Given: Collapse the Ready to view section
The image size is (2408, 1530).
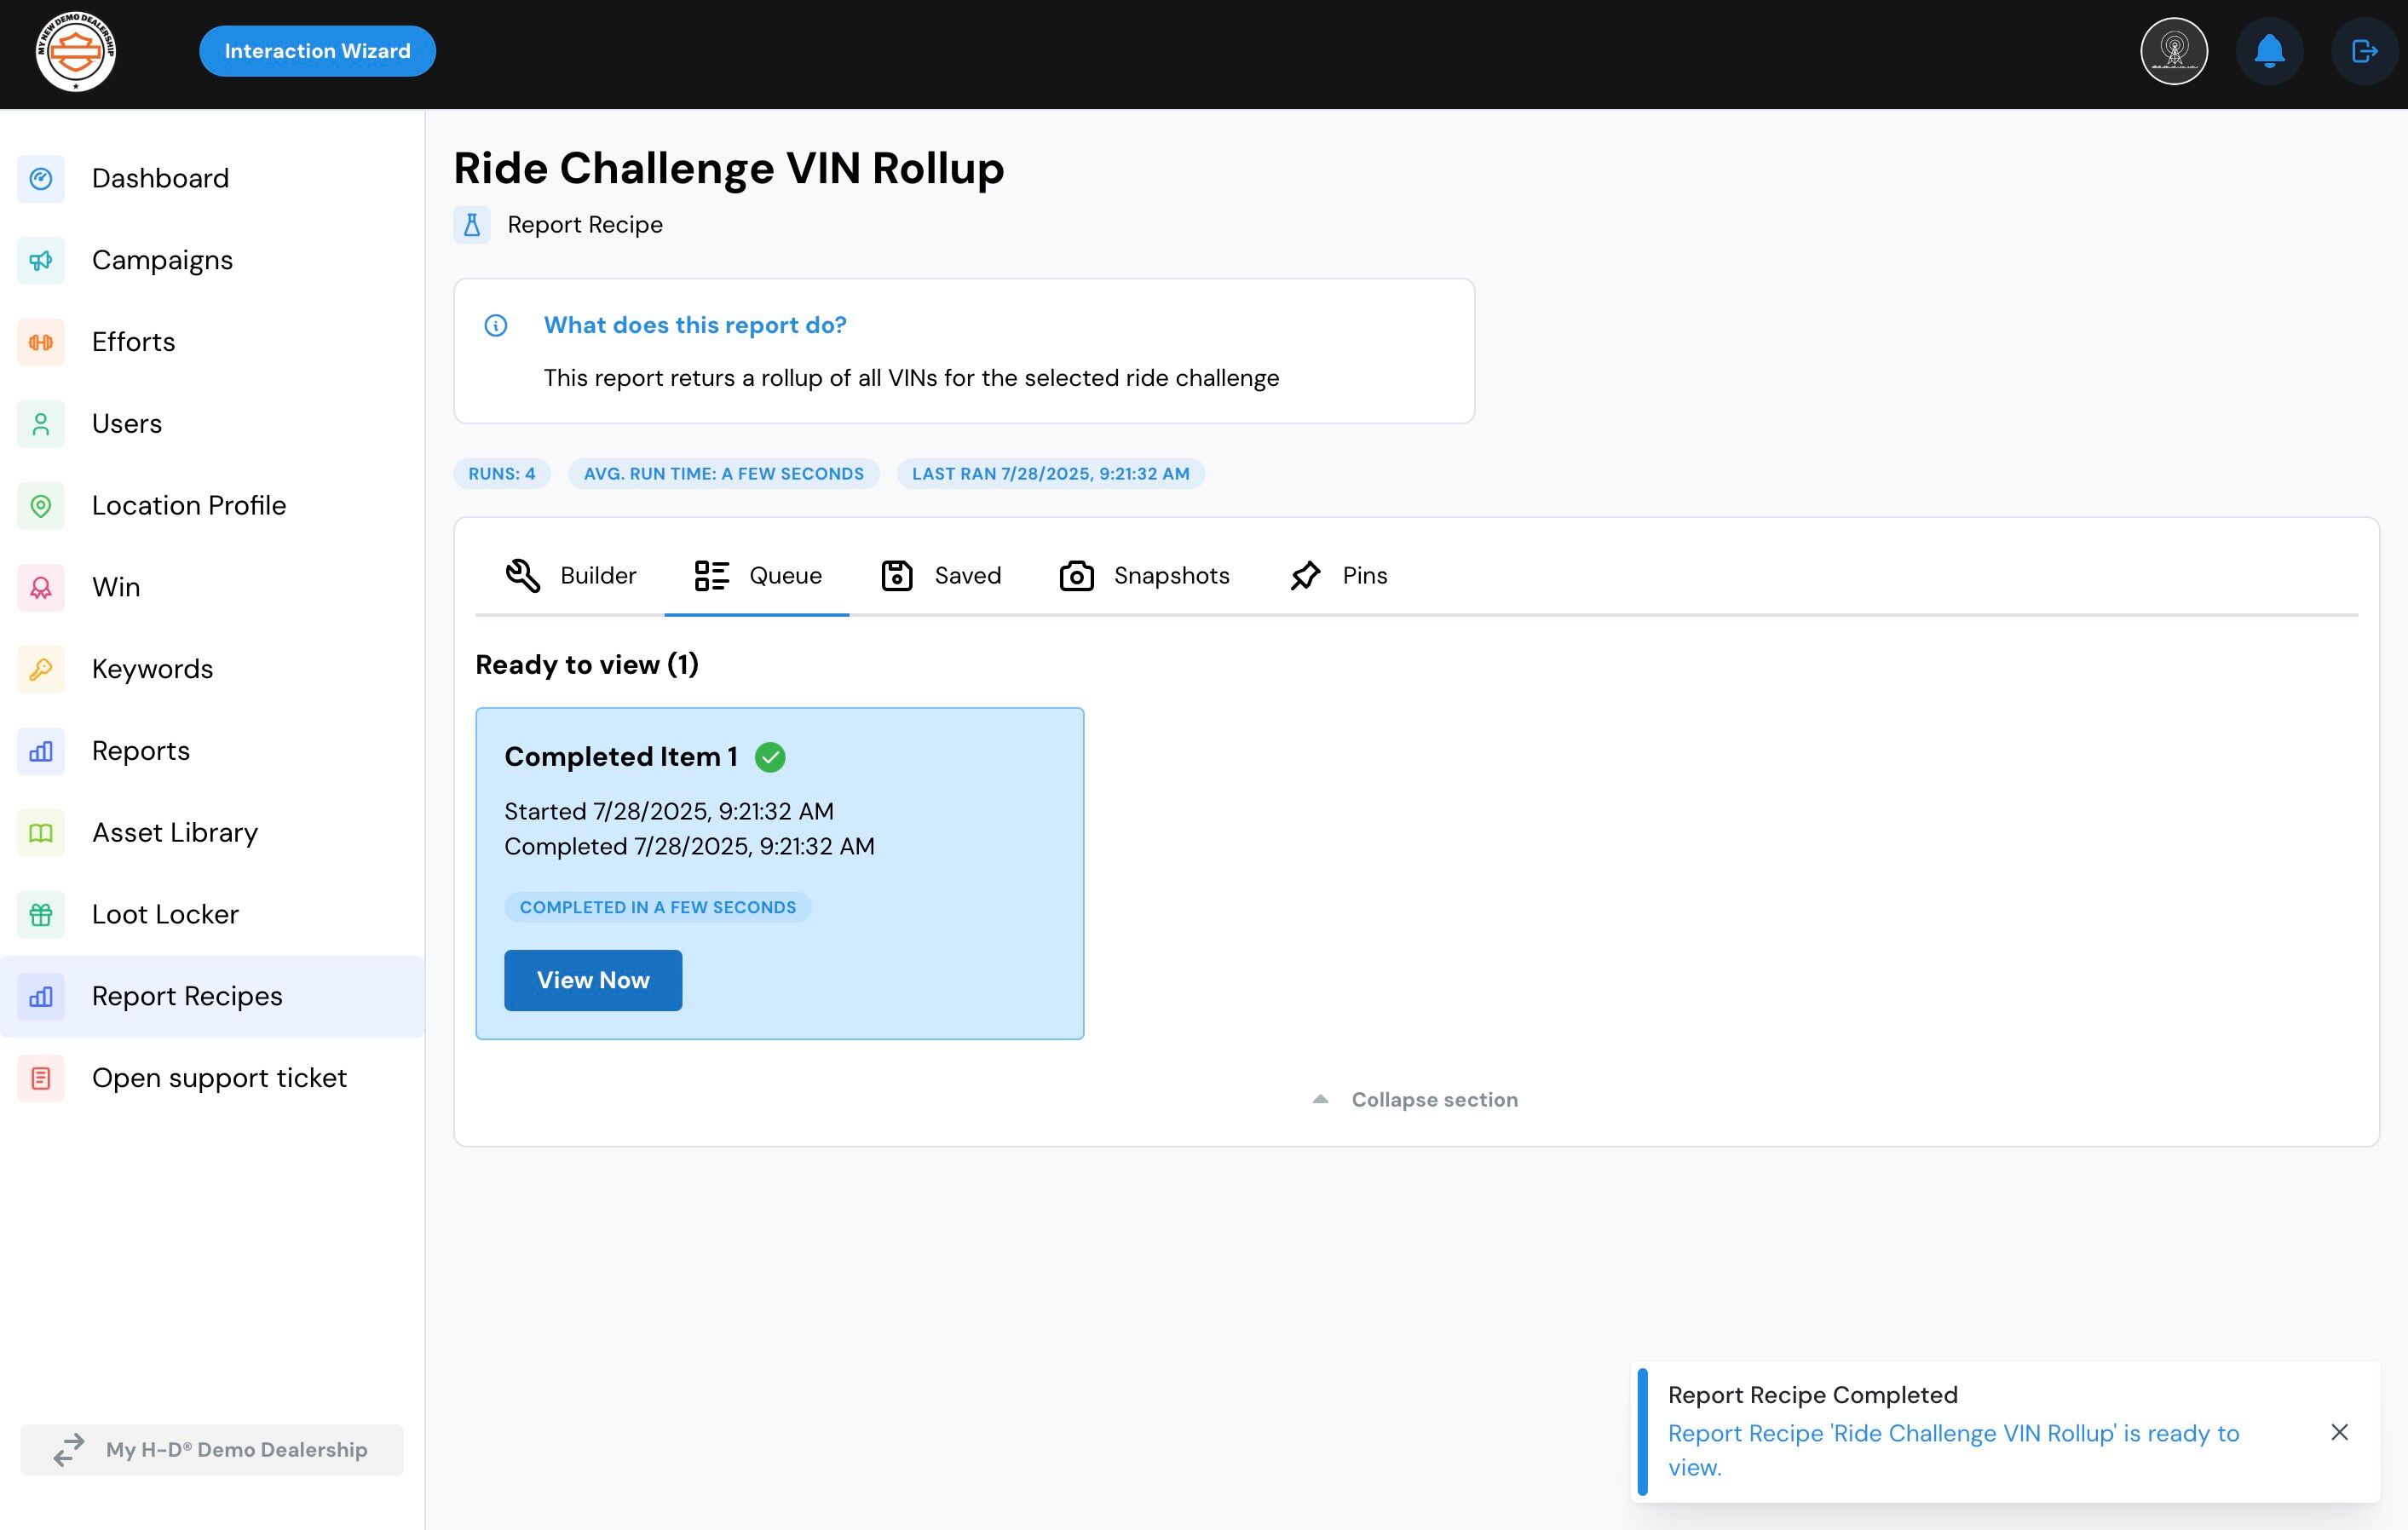Looking at the screenshot, I should 1414,1100.
